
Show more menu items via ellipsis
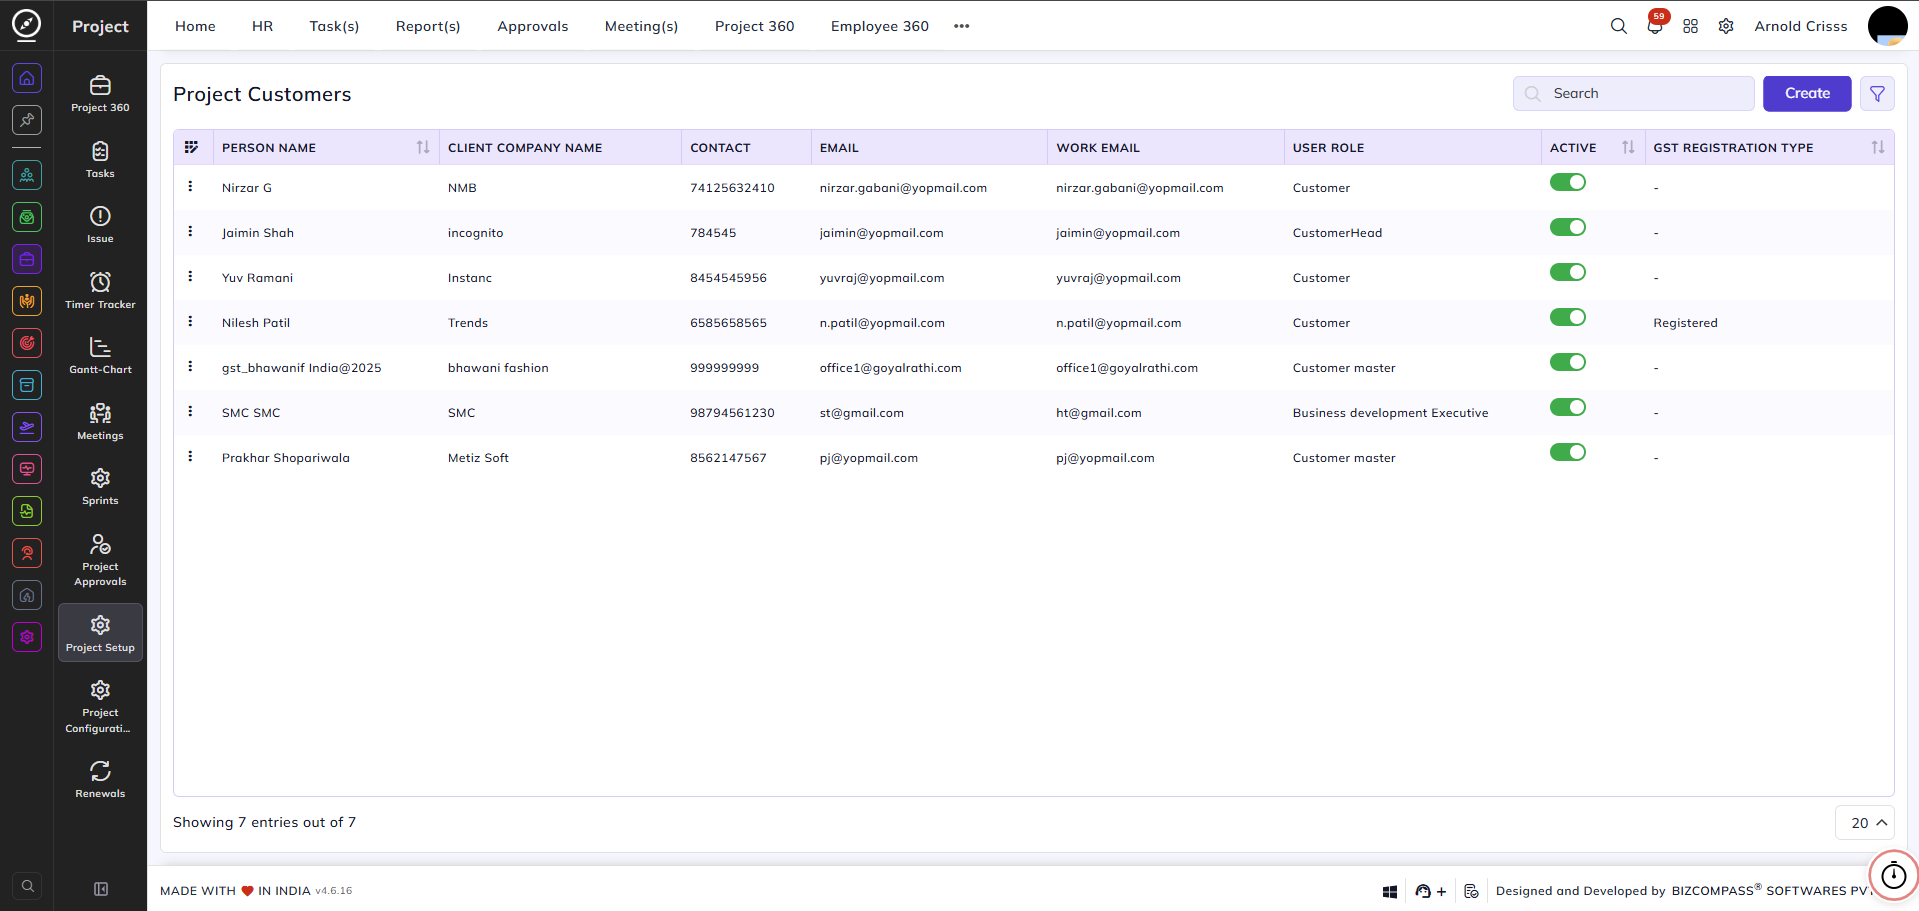click(962, 26)
